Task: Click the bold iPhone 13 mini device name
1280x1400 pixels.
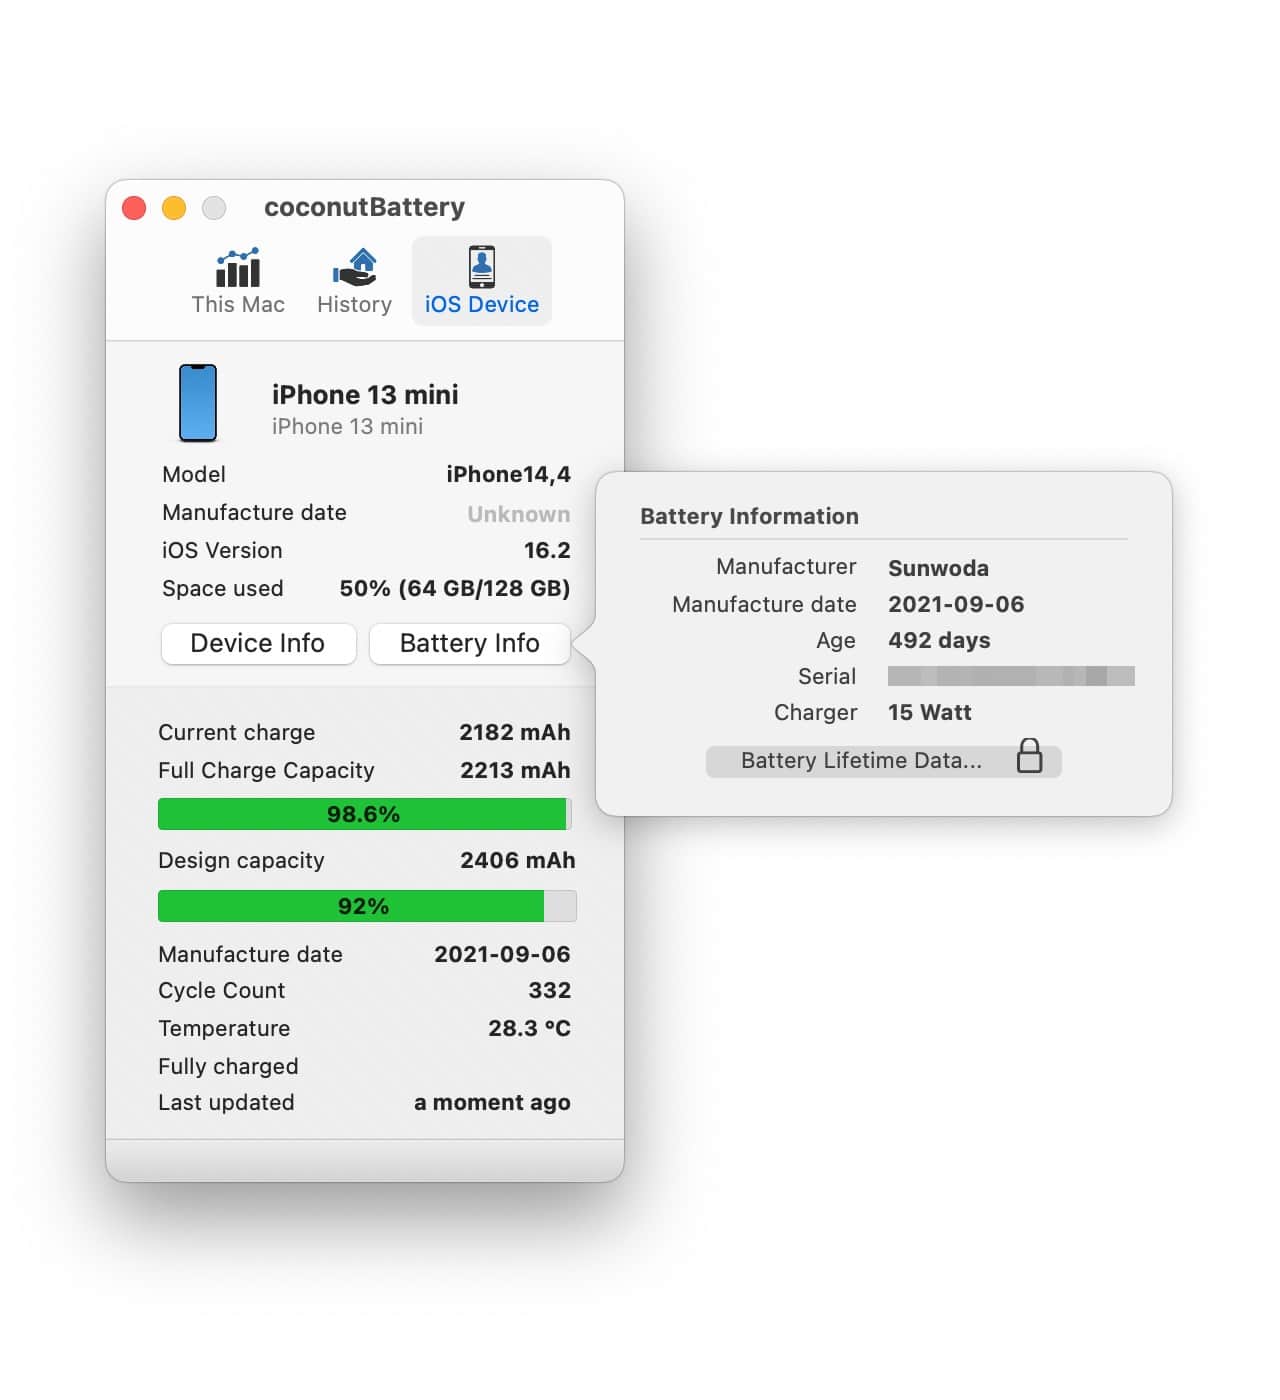Action: click(365, 395)
